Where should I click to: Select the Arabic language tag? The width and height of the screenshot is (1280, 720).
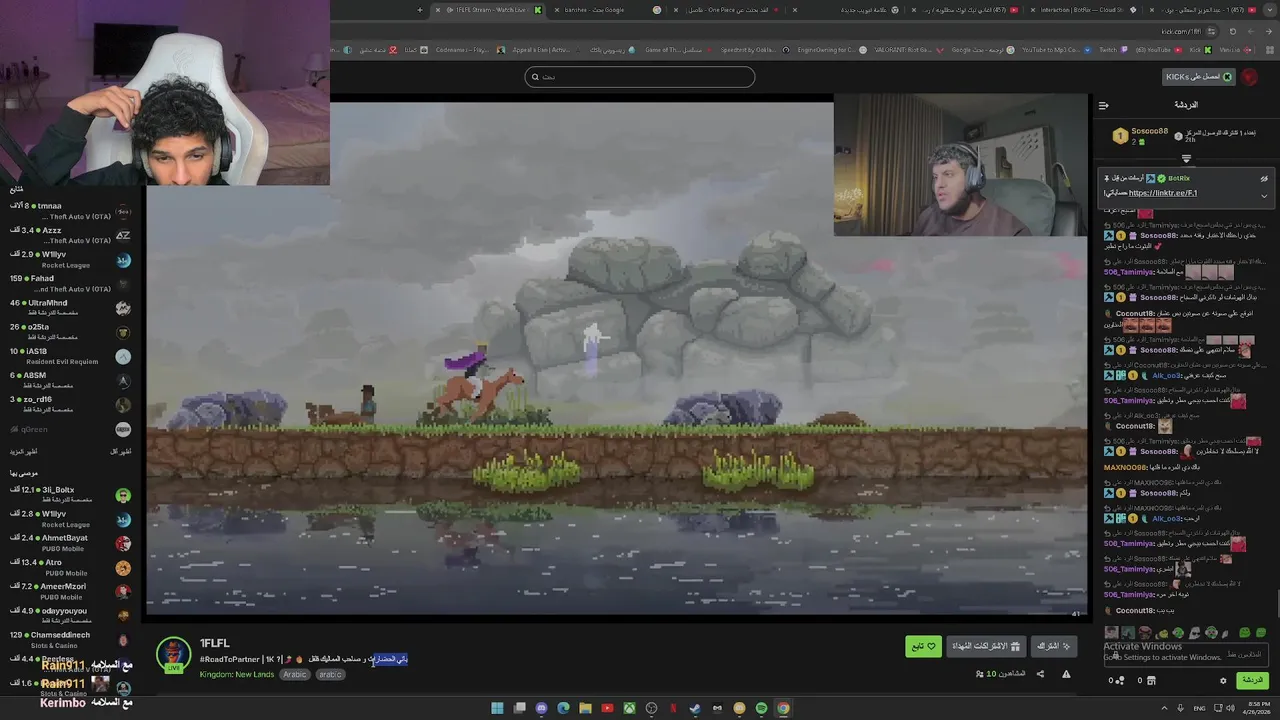pyautogui.click(x=294, y=674)
